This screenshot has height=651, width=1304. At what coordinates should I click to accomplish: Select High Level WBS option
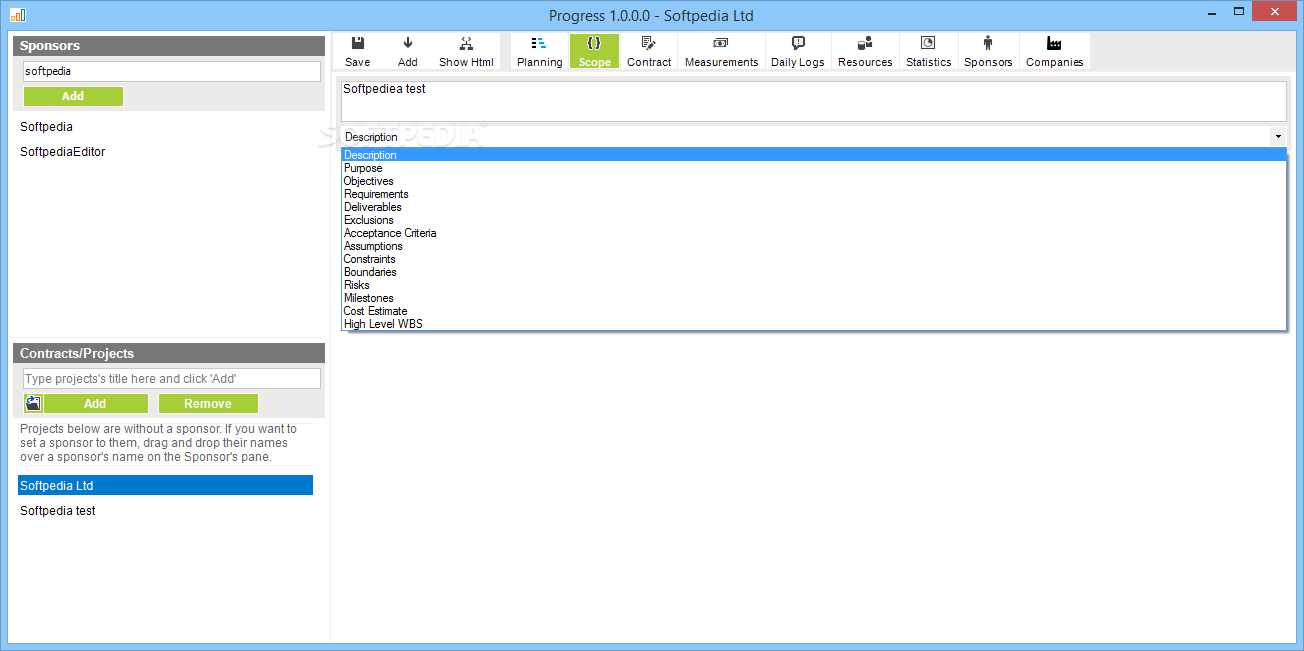(x=813, y=324)
